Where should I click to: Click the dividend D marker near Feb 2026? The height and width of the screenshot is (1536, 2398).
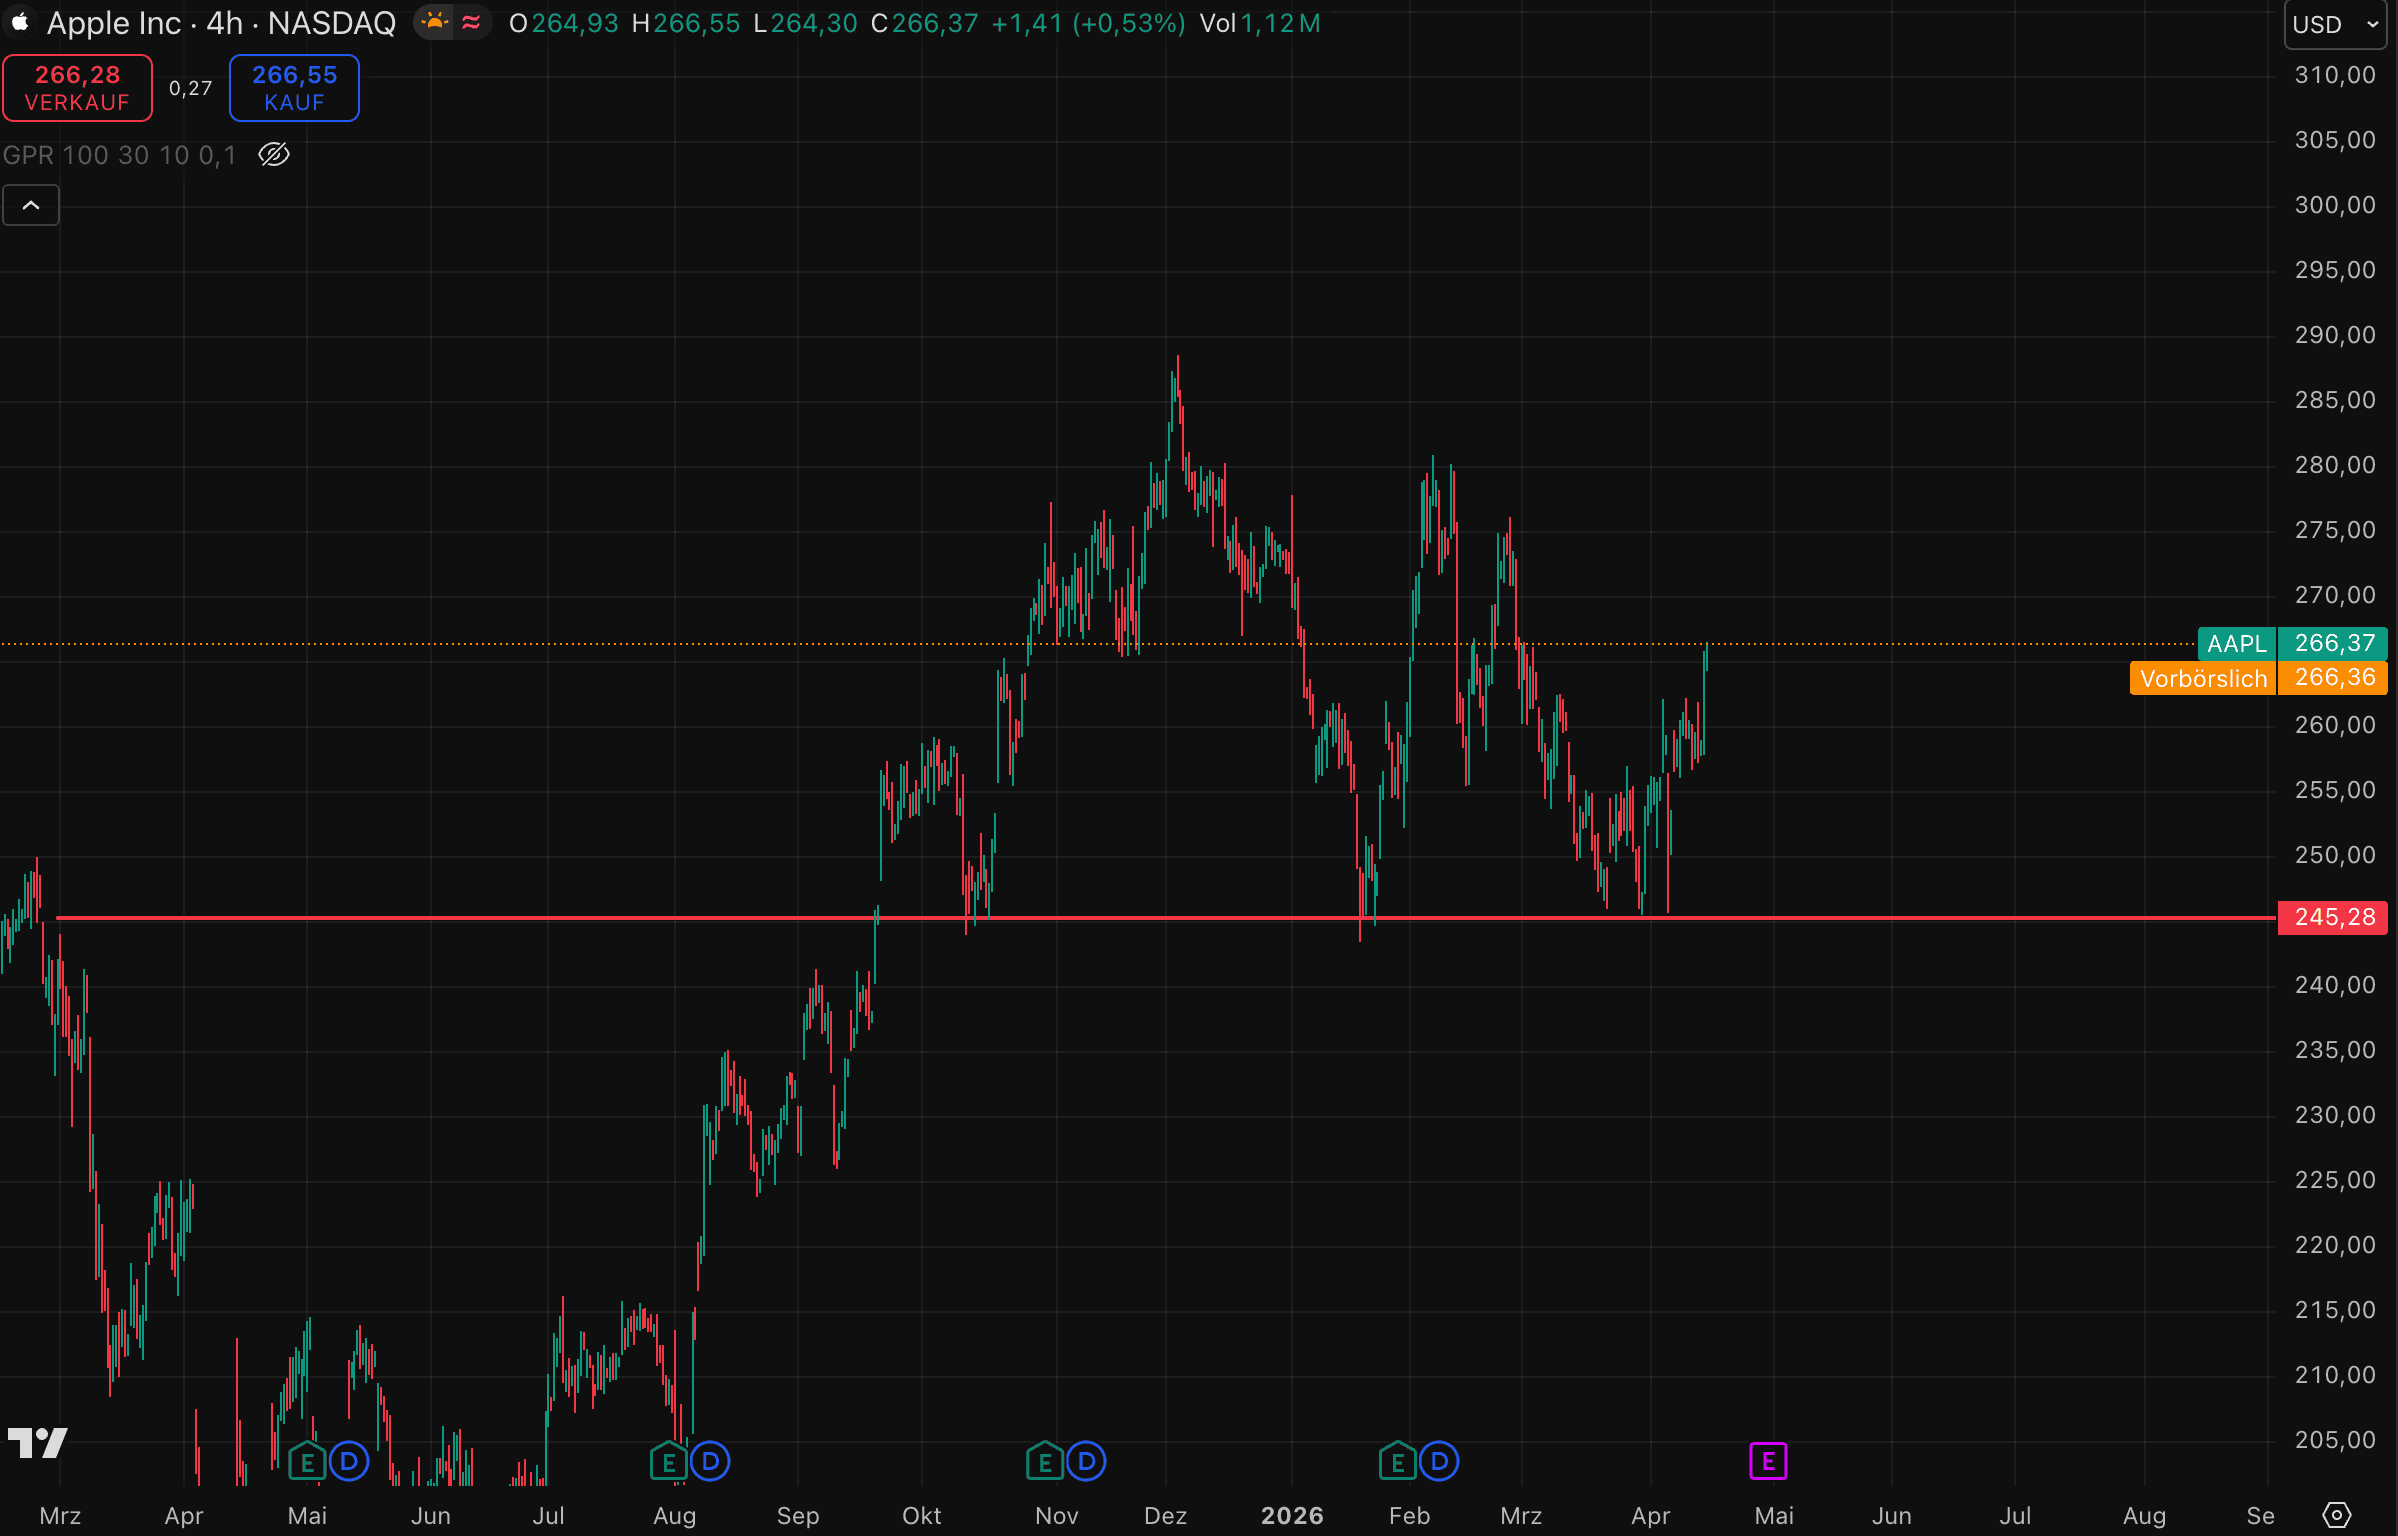point(1439,1462)
